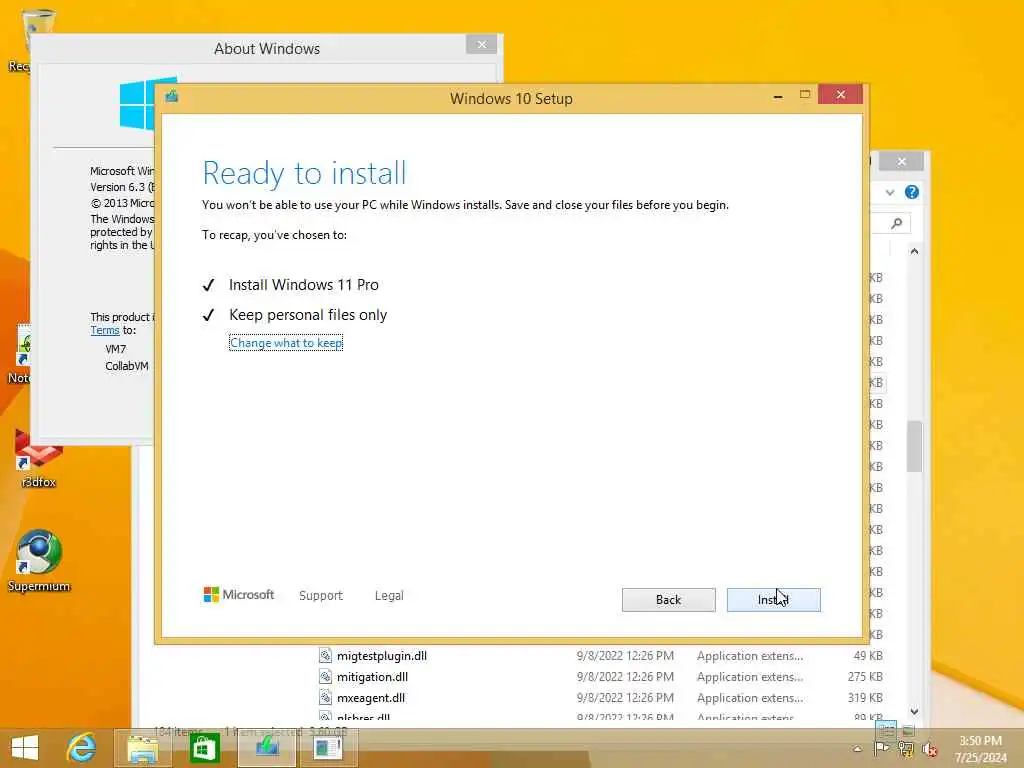
Task: Go Back in Windows 10 Setup
Action: click(x=668, y=600)
